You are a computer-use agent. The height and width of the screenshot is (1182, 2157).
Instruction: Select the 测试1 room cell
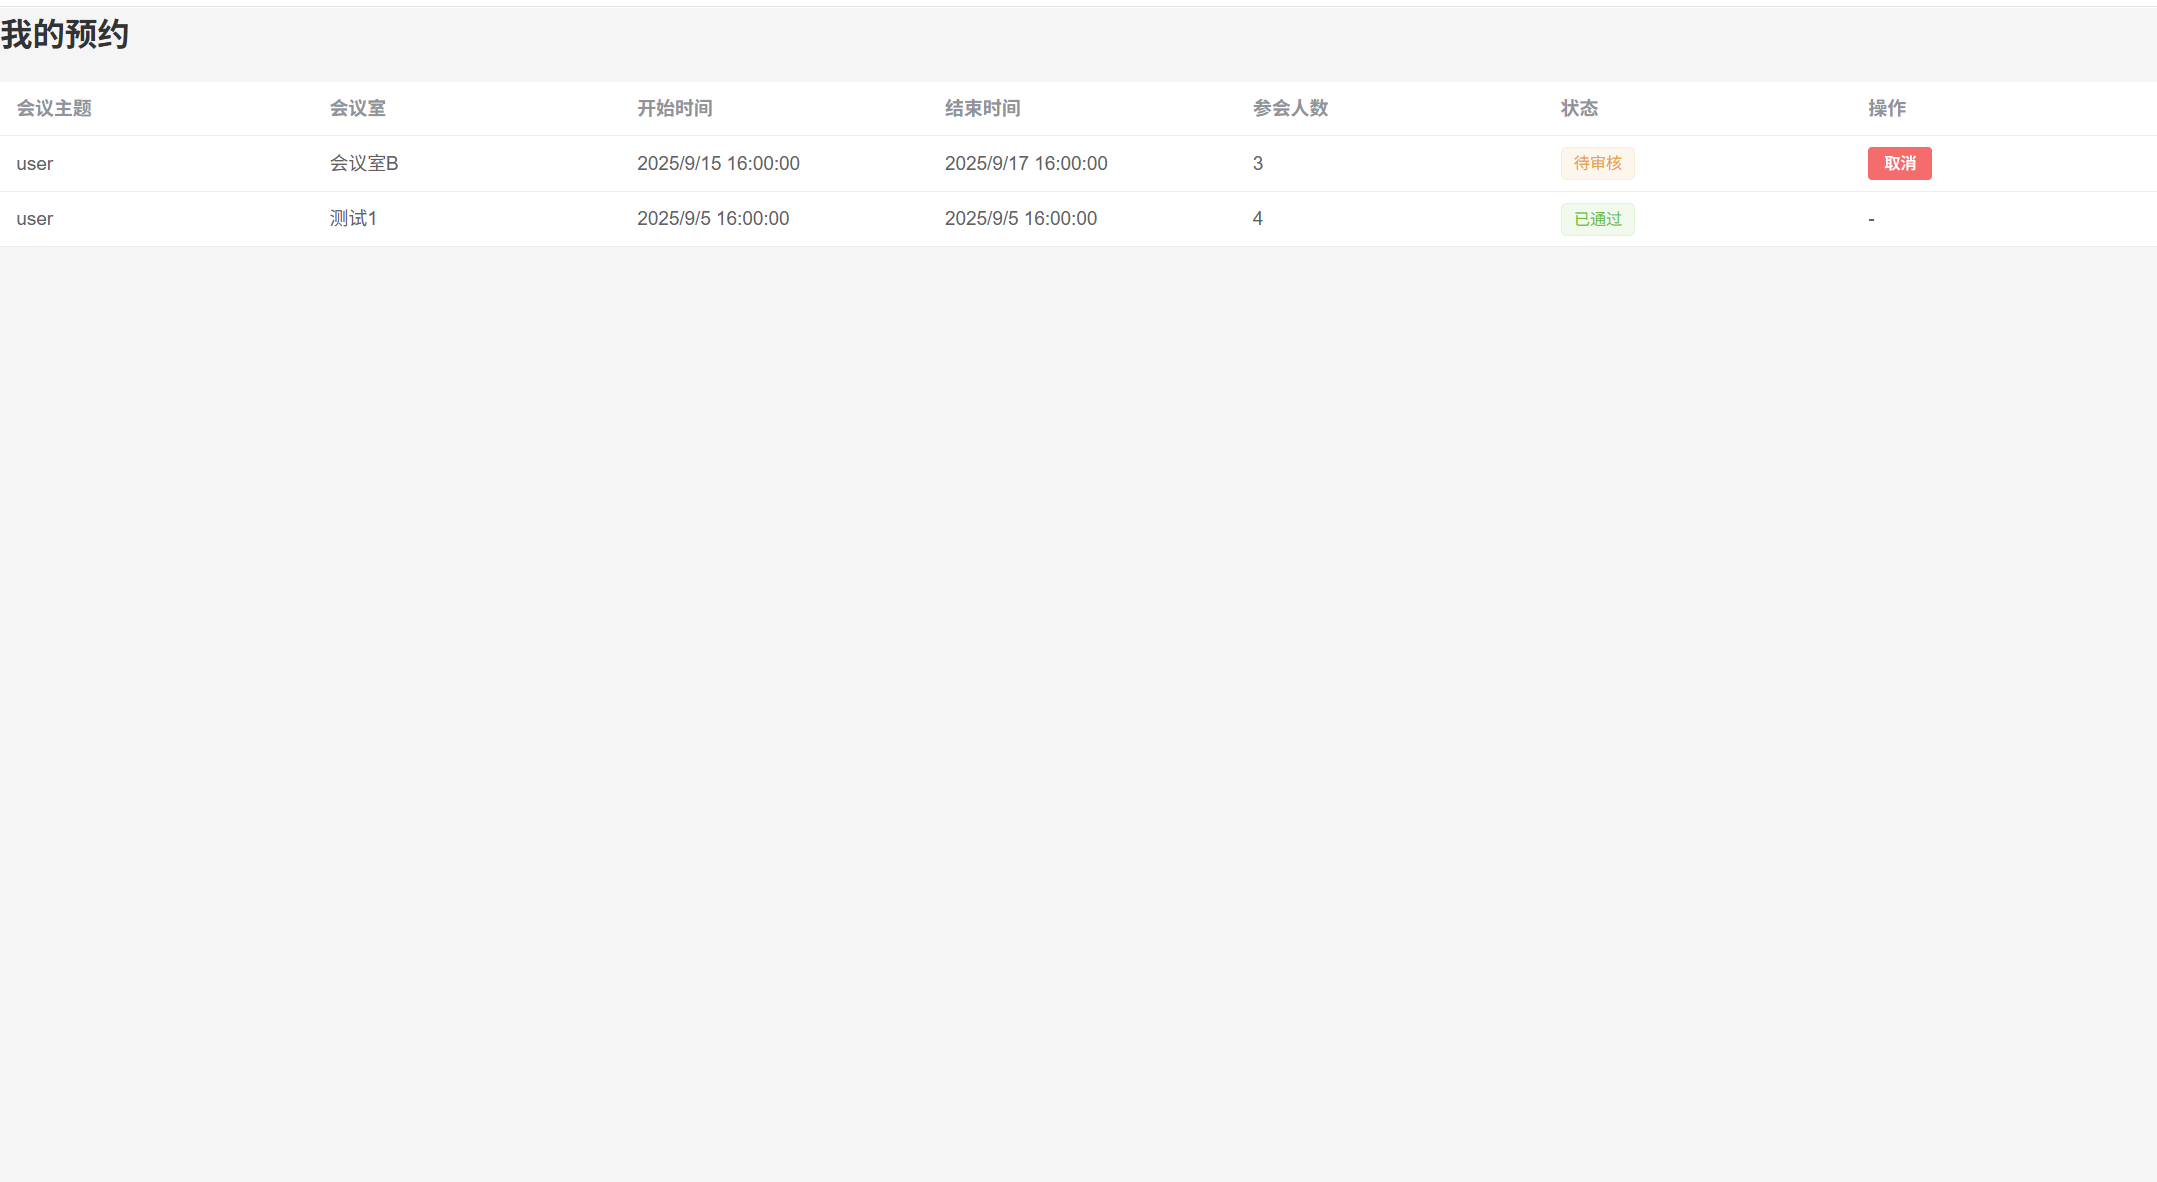(353, 218)
